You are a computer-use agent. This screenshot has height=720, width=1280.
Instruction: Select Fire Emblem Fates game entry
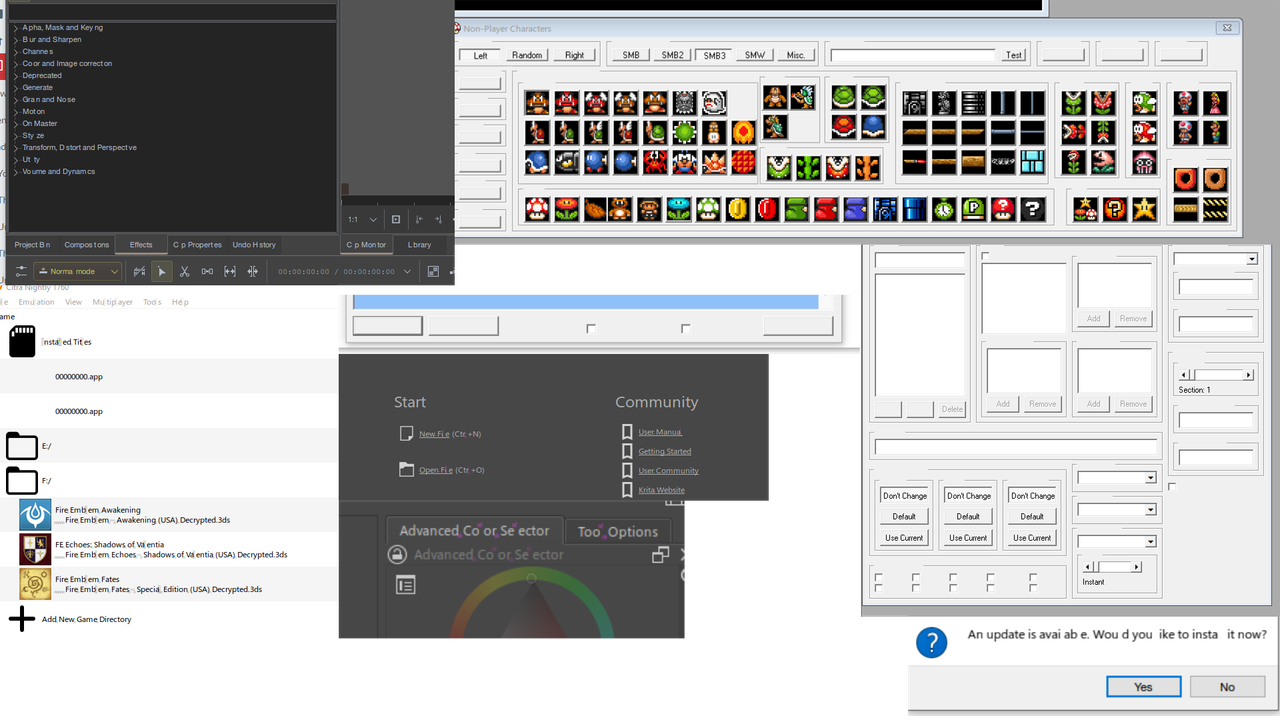[170, 584]
